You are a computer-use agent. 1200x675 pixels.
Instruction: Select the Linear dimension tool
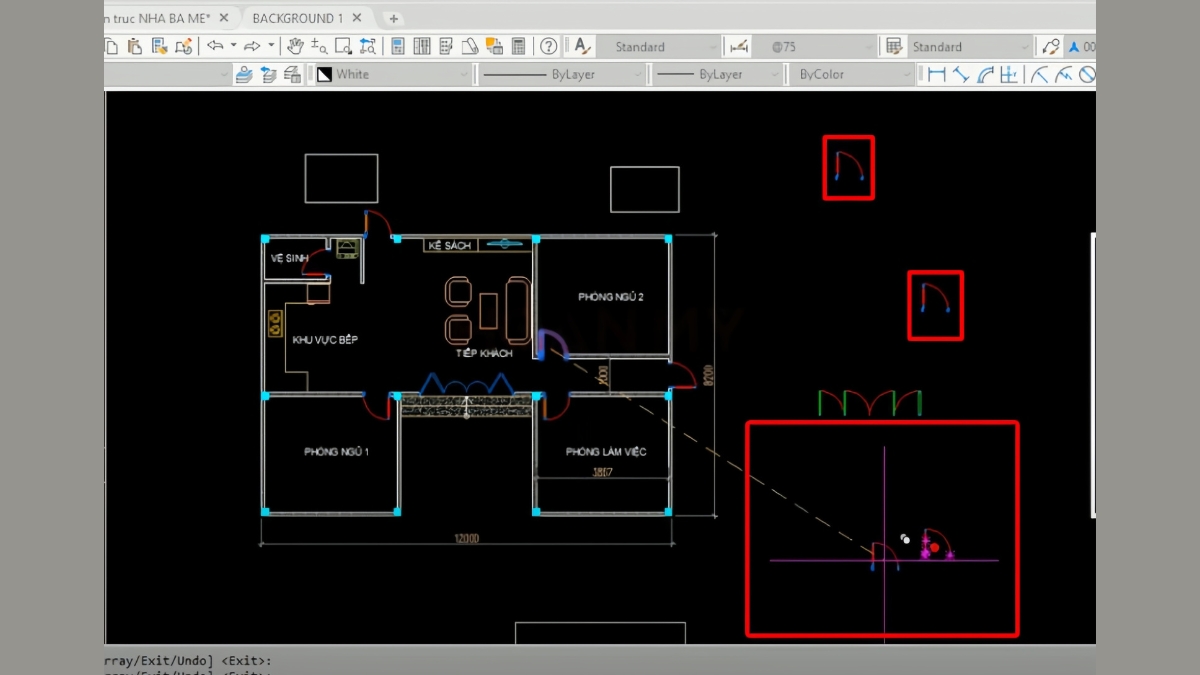pyautogui.click(x=937, y=74)
